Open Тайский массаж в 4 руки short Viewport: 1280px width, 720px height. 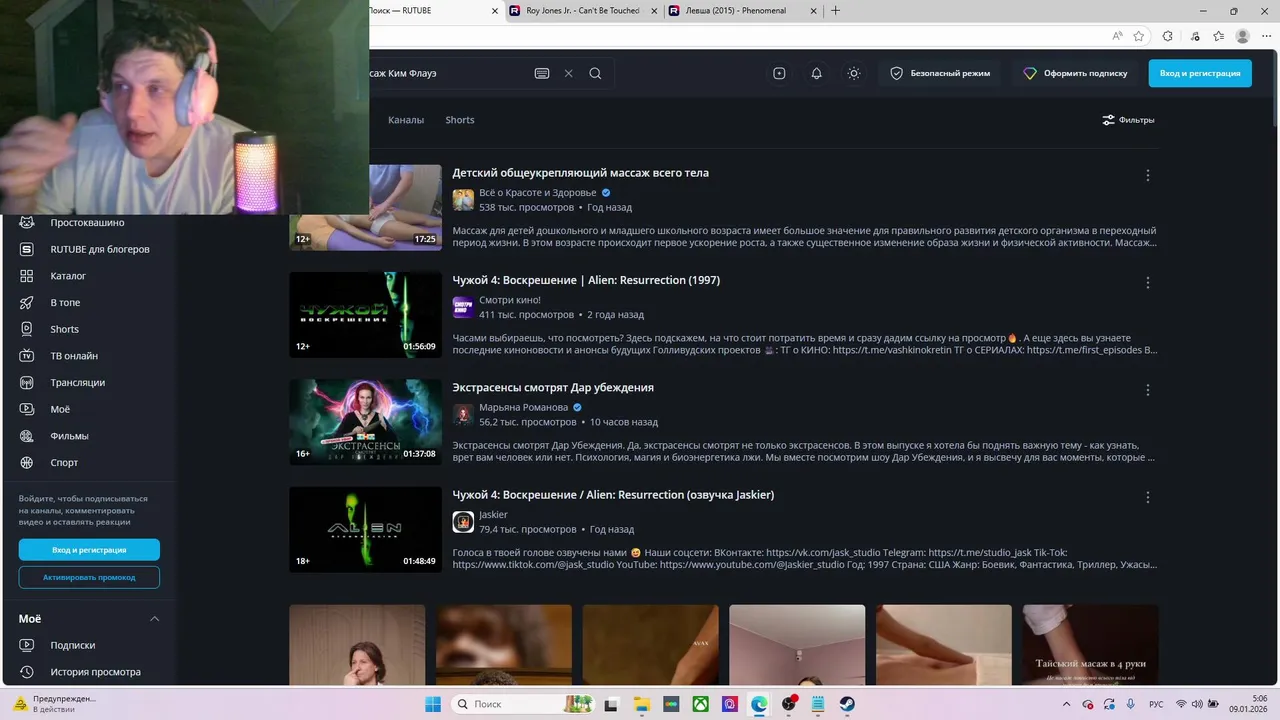pyautogui.click(x=1090, y=645)
